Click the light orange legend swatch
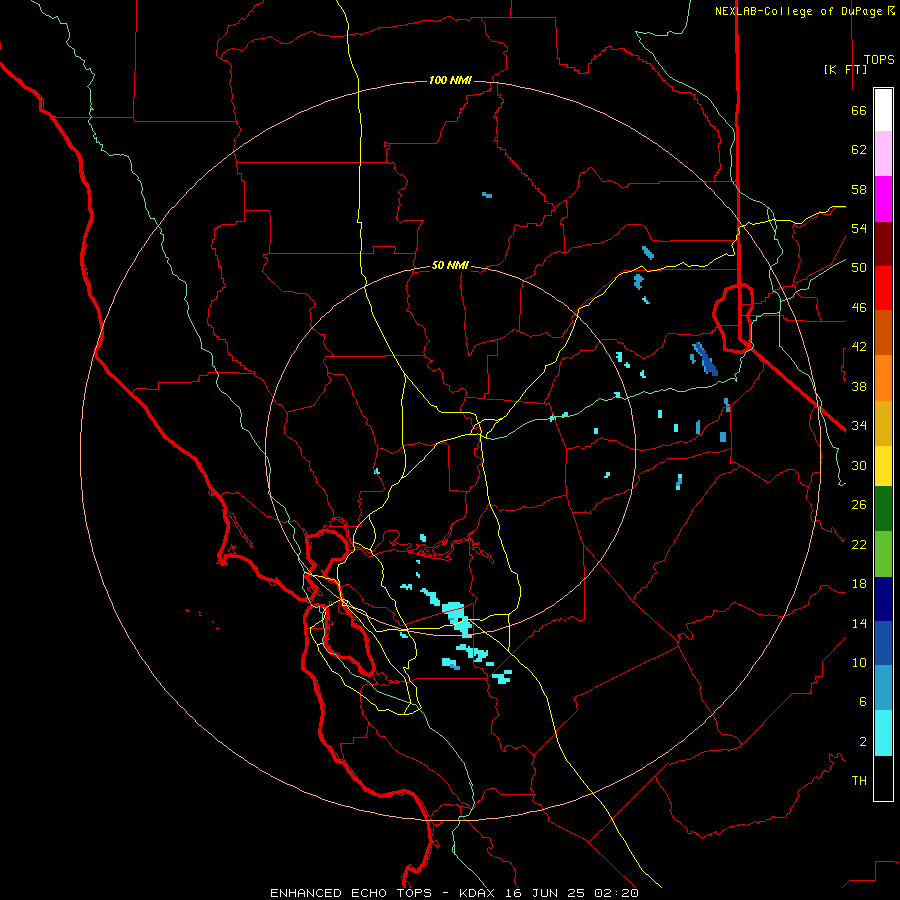 [x=883, y=378]
